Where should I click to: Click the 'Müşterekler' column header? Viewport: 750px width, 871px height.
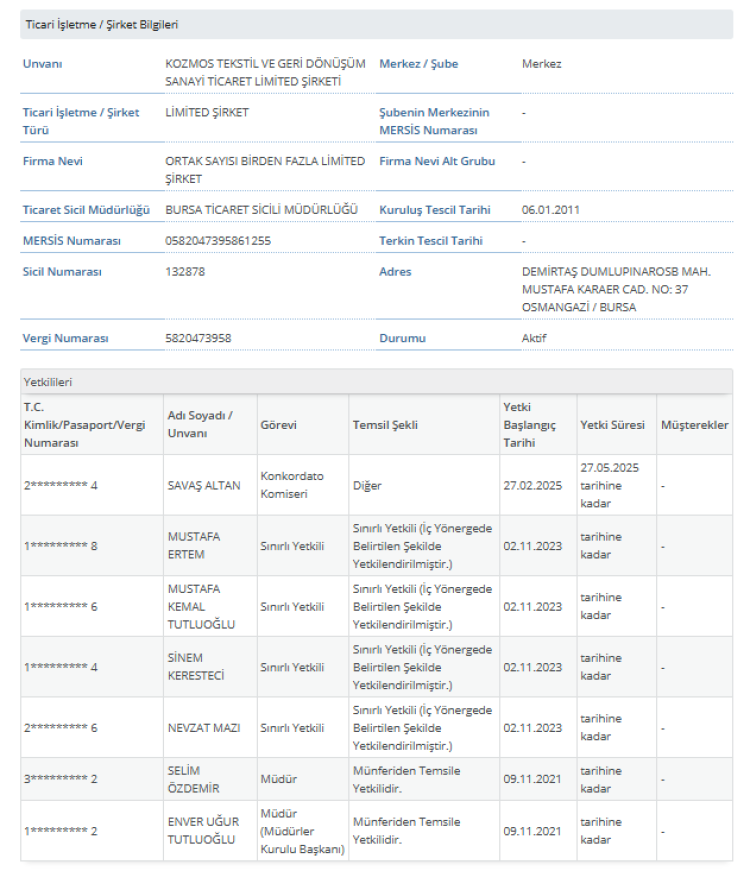[x=694, y=425]
